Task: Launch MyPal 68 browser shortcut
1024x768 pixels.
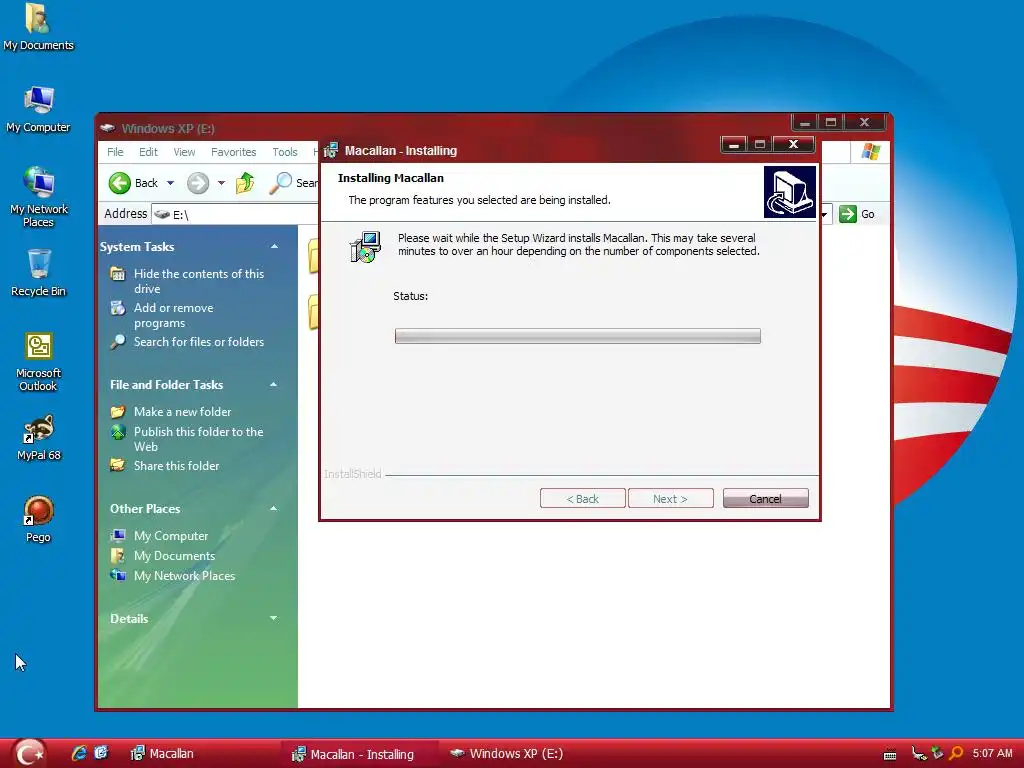Action: [39, 437]
